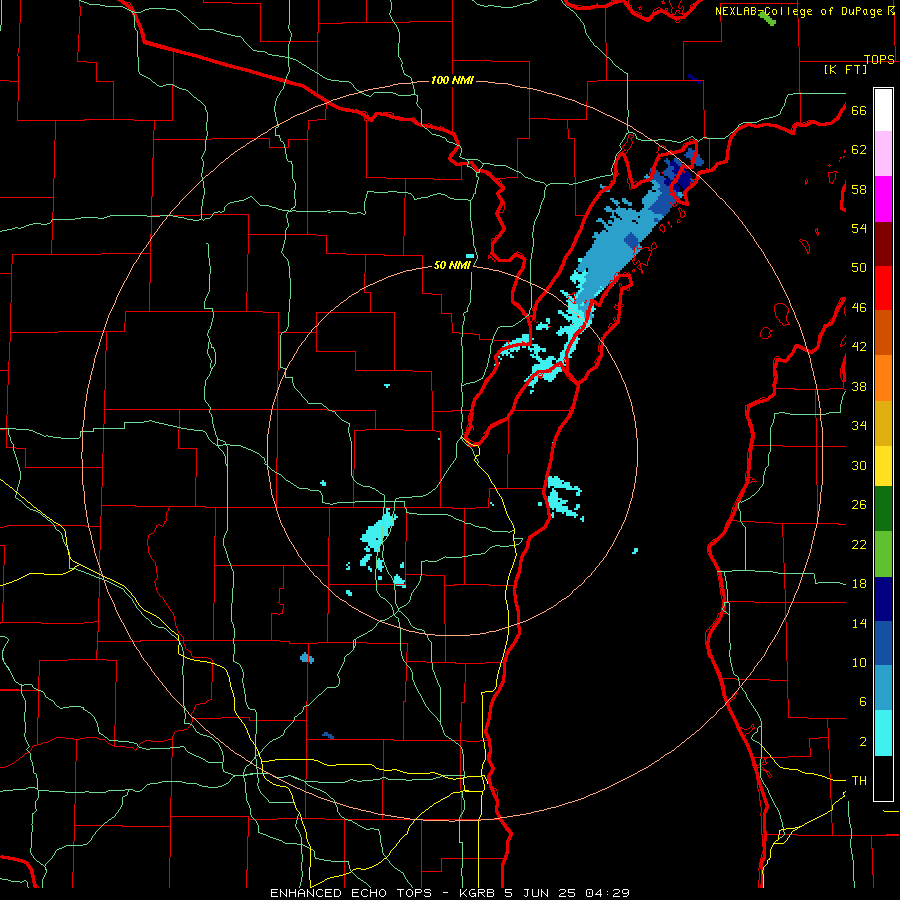Click the legend value '10'
Viewport: 900px width, 900px height.
[x=859, y=662]
